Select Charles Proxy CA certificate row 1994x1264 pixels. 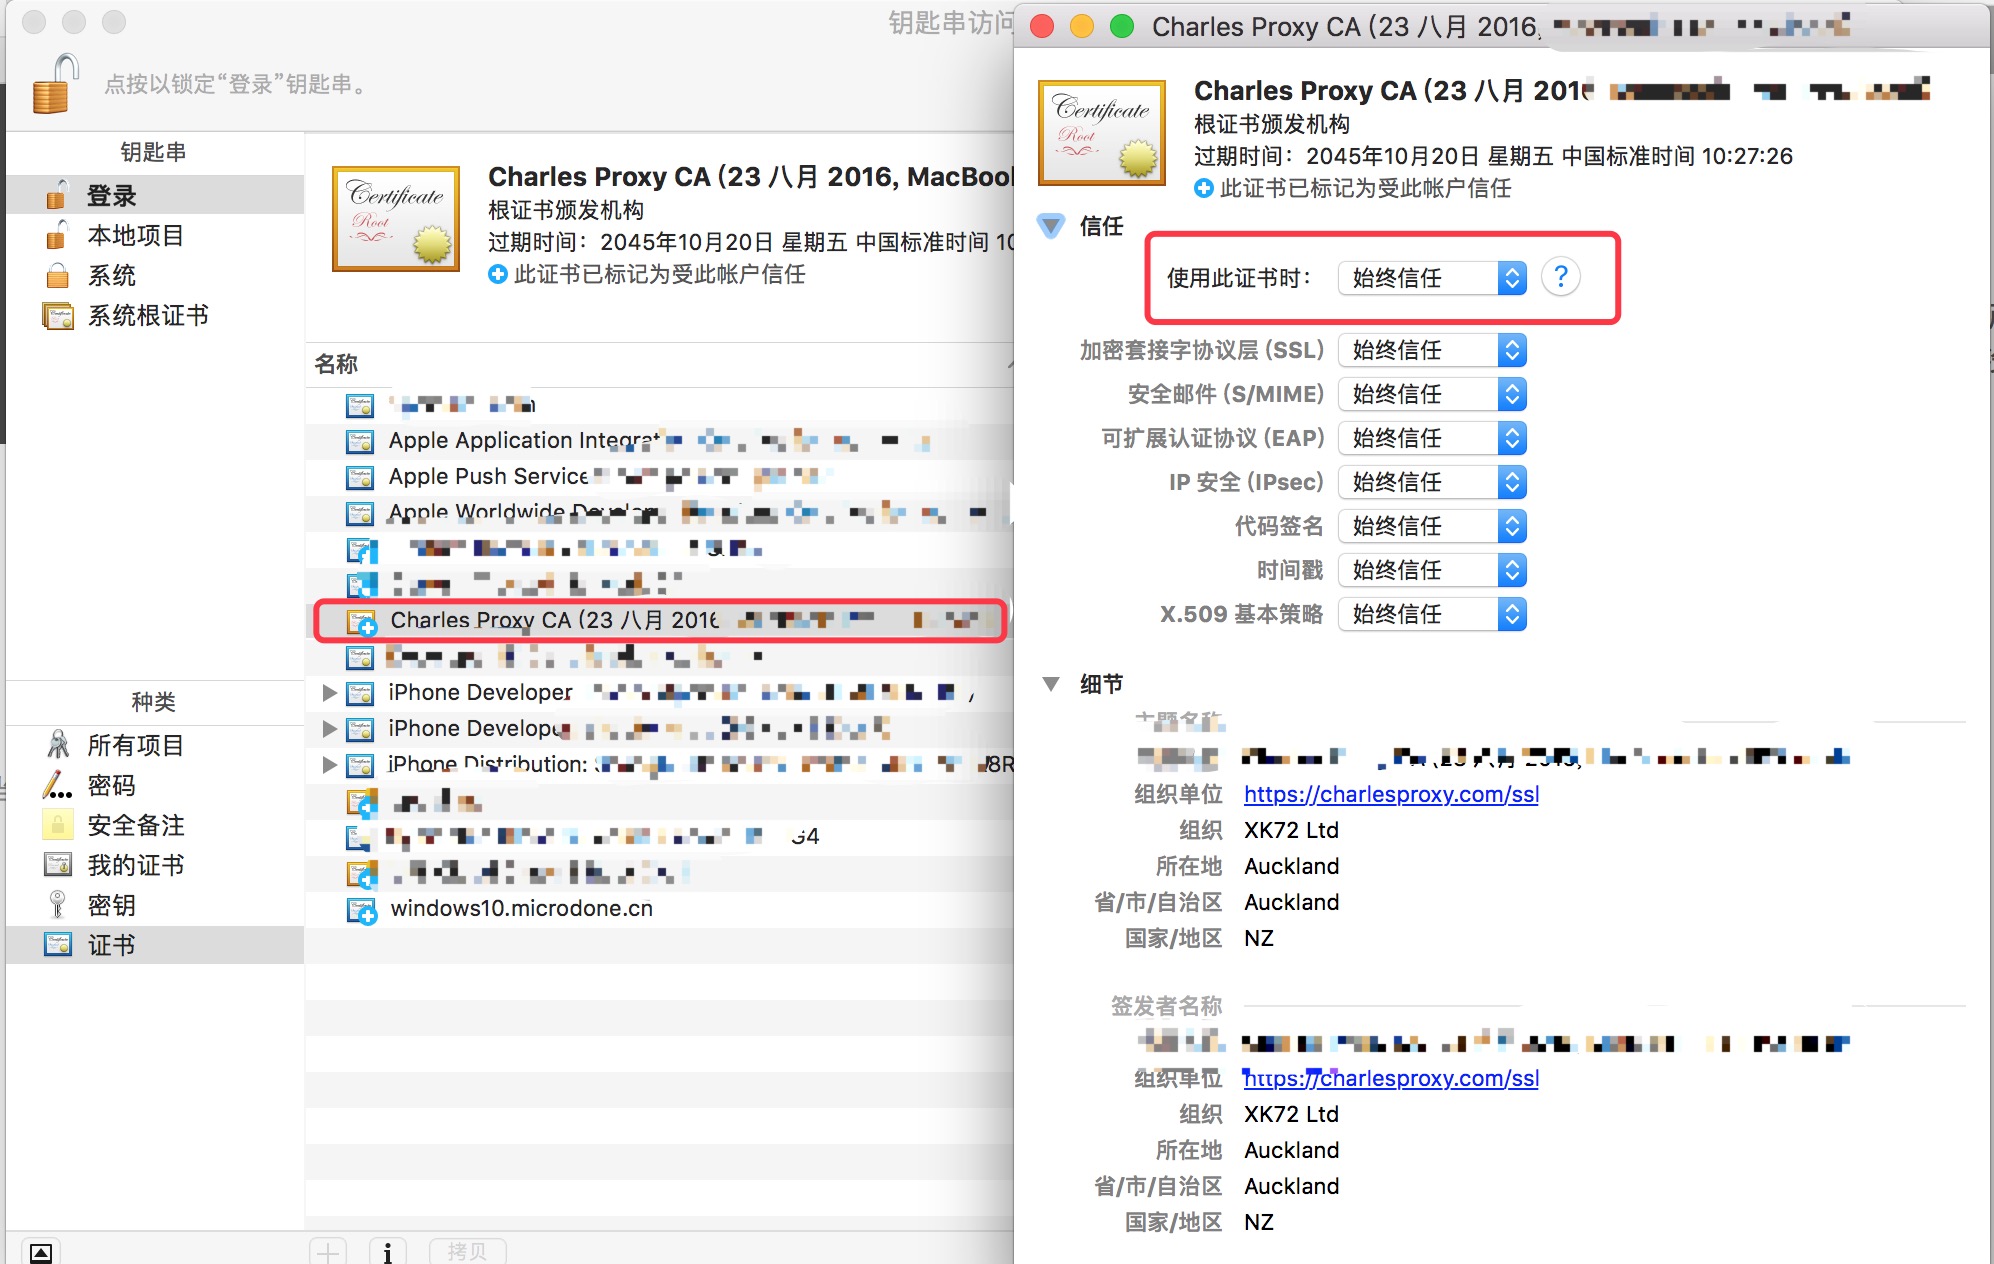[x=660, y=620]
